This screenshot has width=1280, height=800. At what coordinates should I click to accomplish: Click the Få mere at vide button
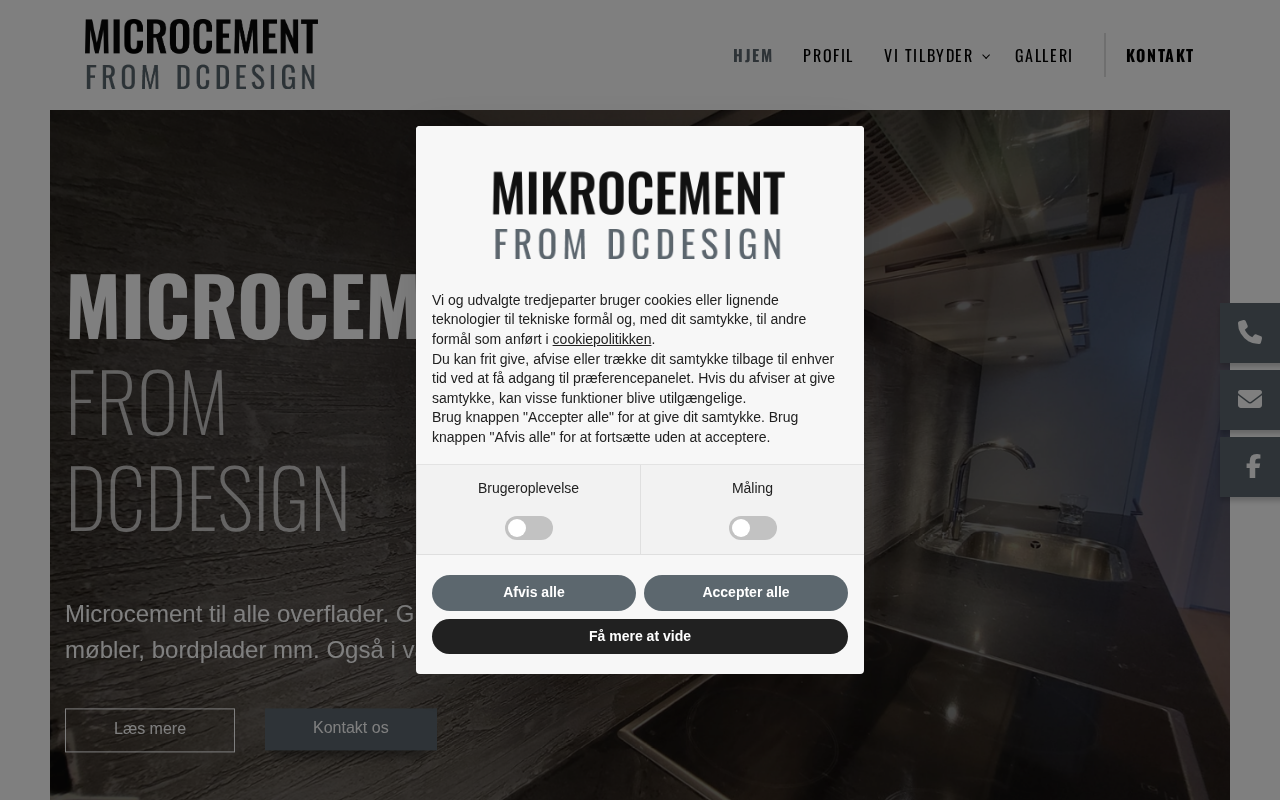coord(640,637)
